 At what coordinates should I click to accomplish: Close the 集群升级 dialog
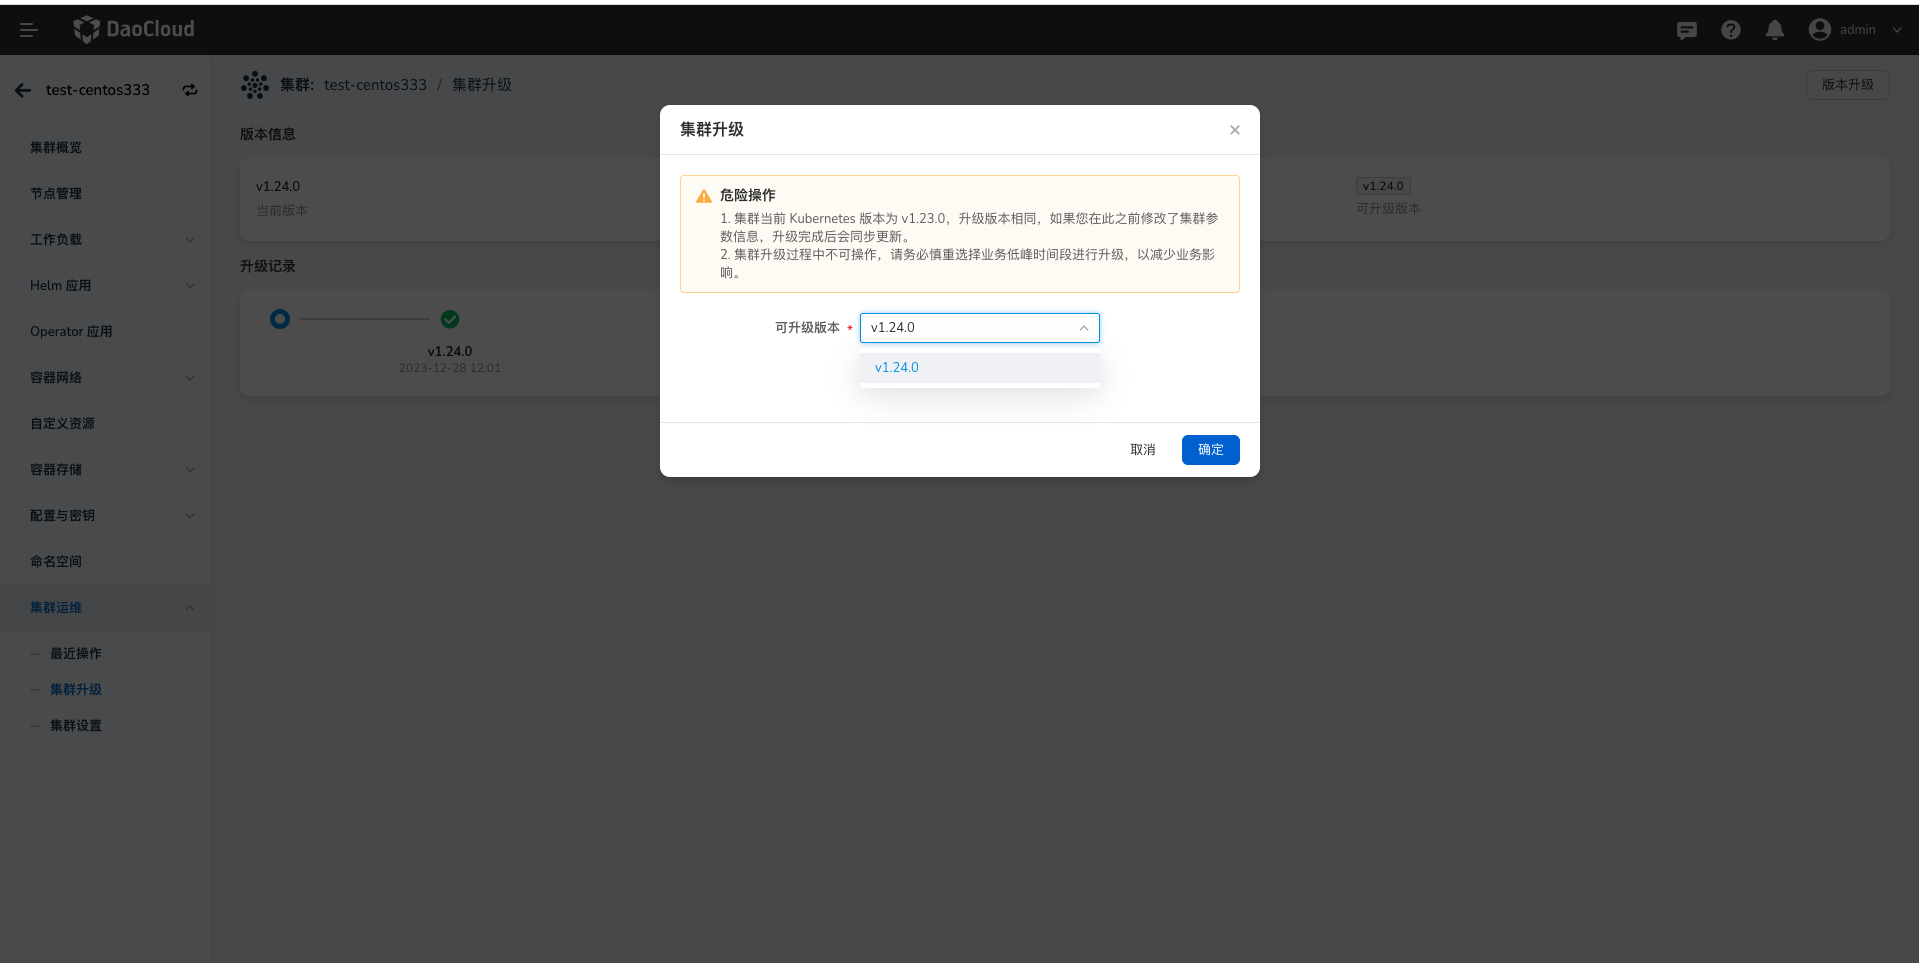[1234, 130]
